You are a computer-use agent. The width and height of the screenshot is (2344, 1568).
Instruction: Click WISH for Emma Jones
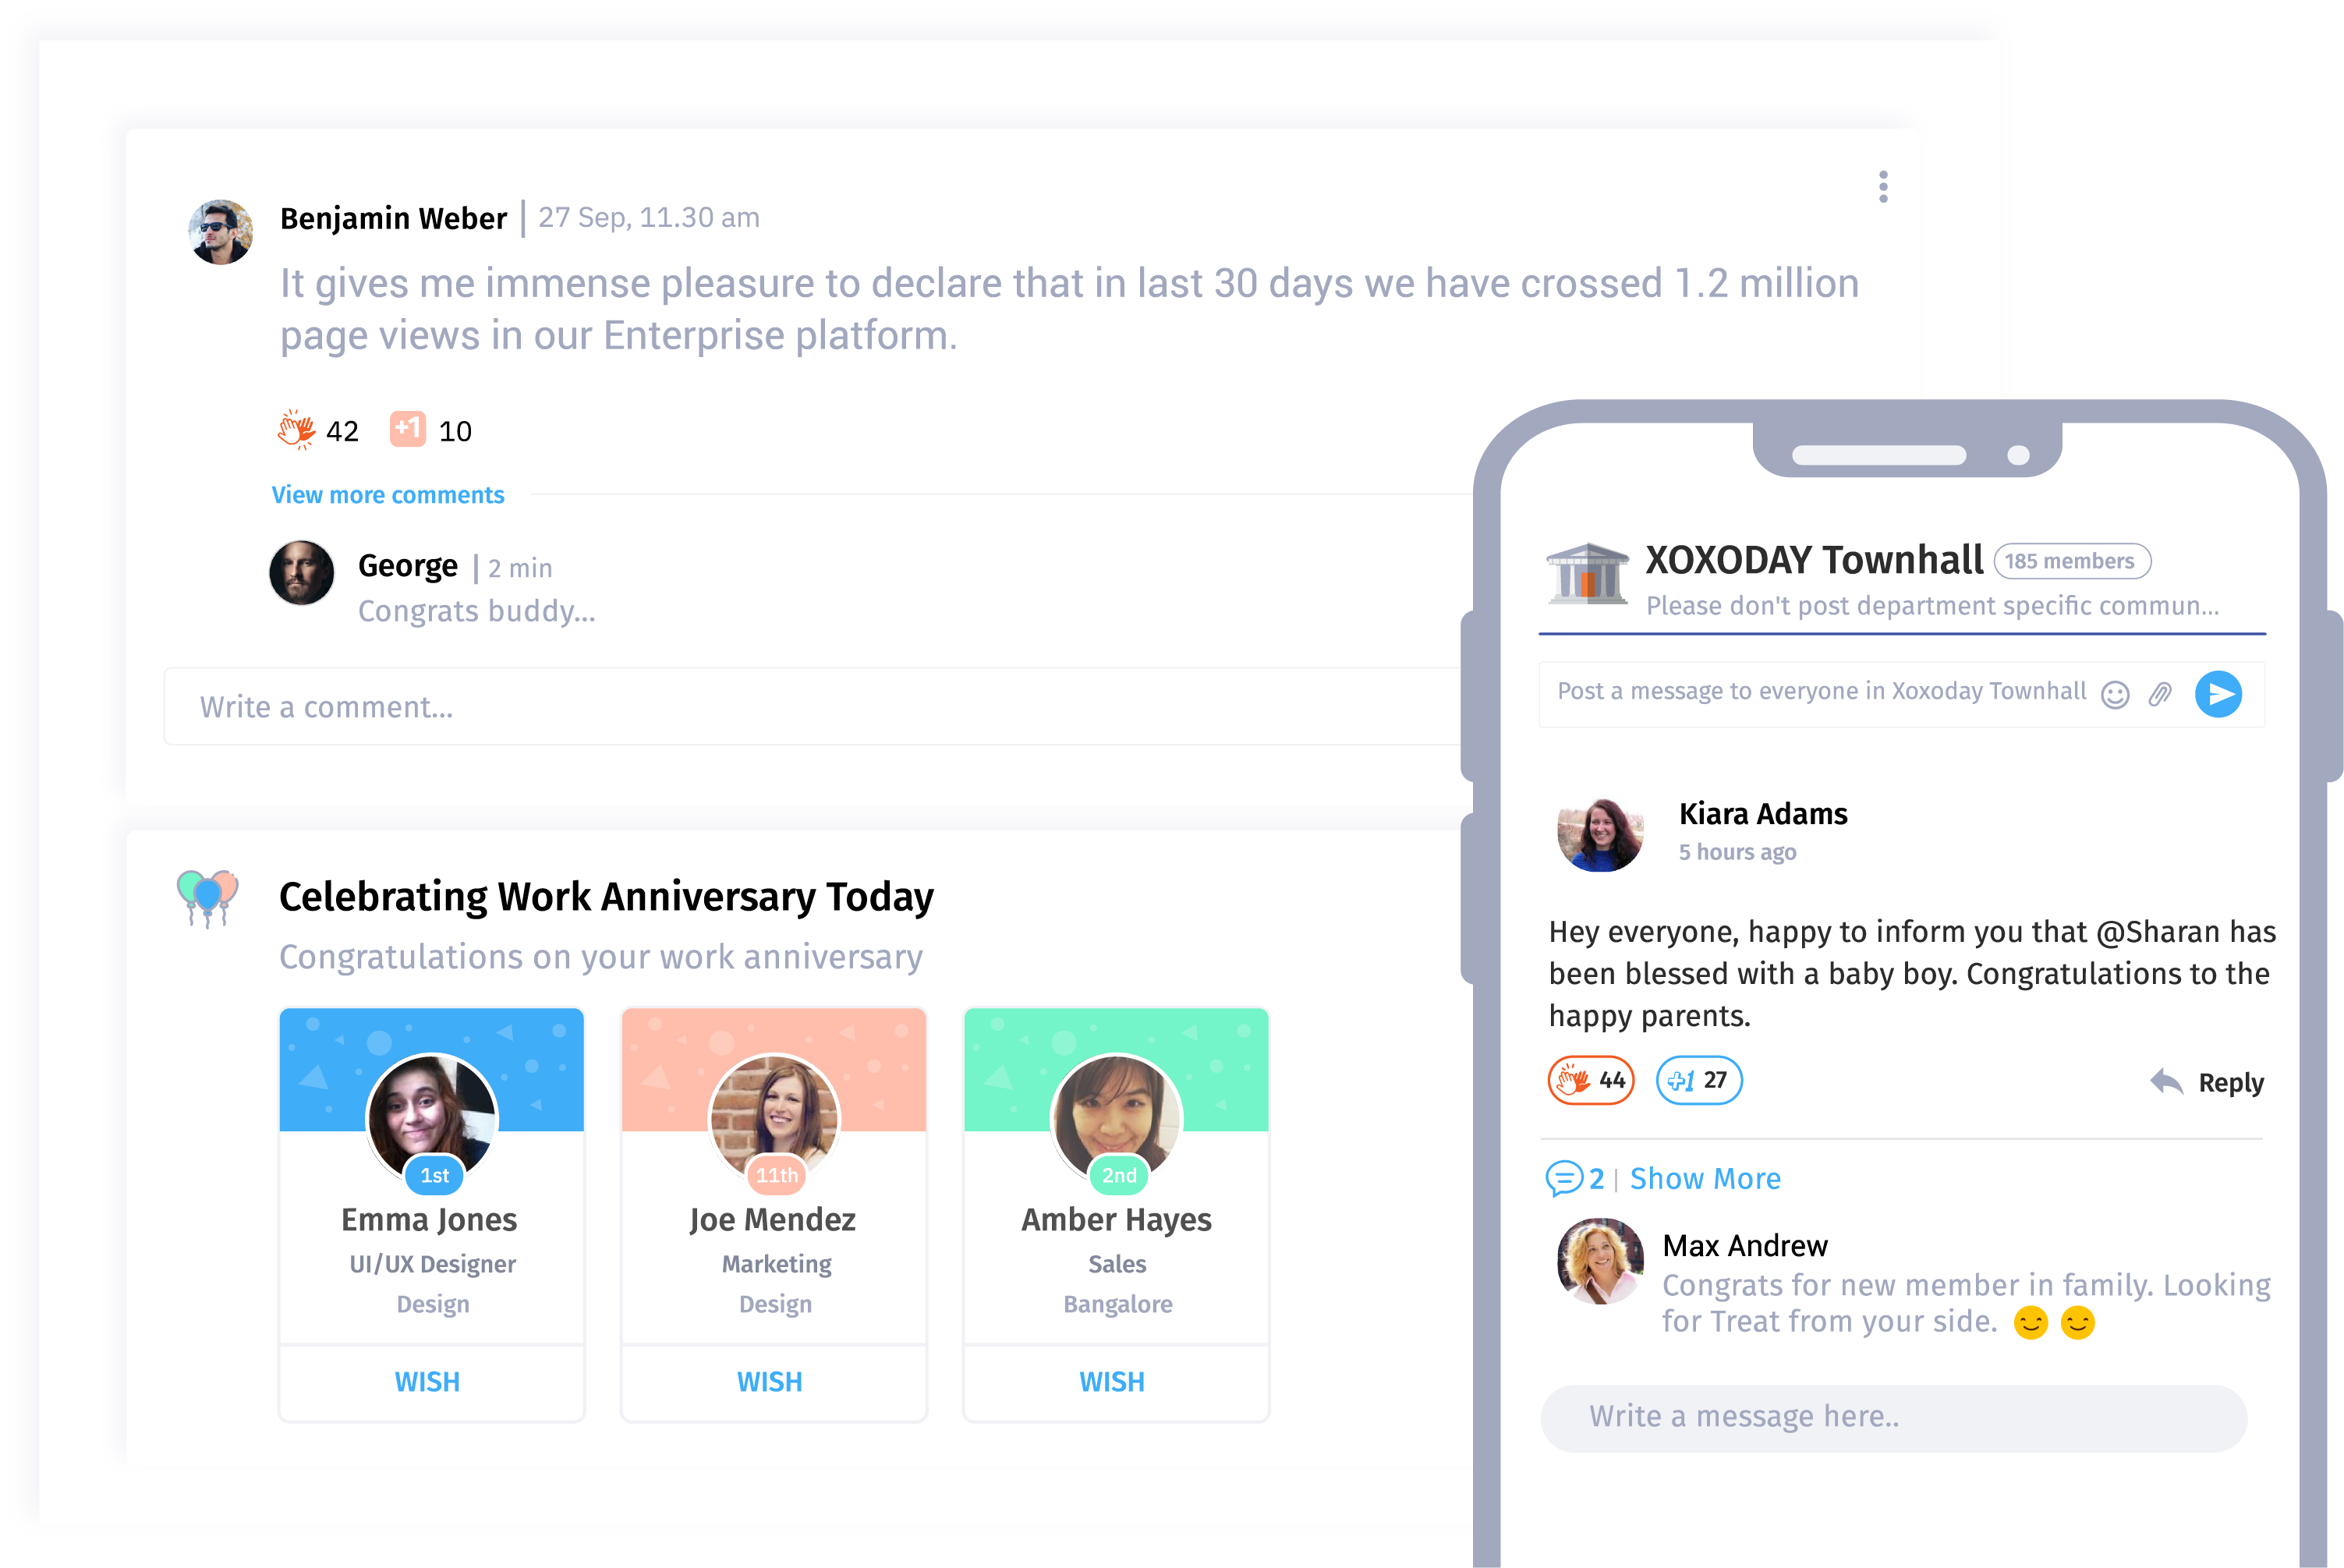428,1382
